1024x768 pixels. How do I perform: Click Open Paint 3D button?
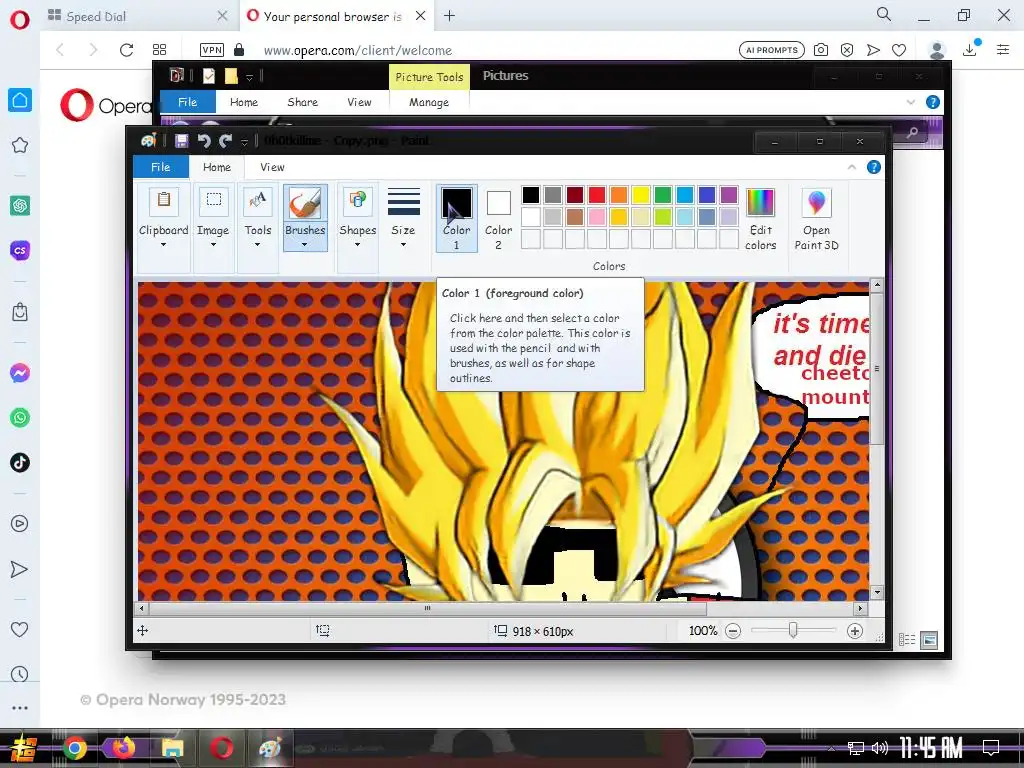pos(816,219)
